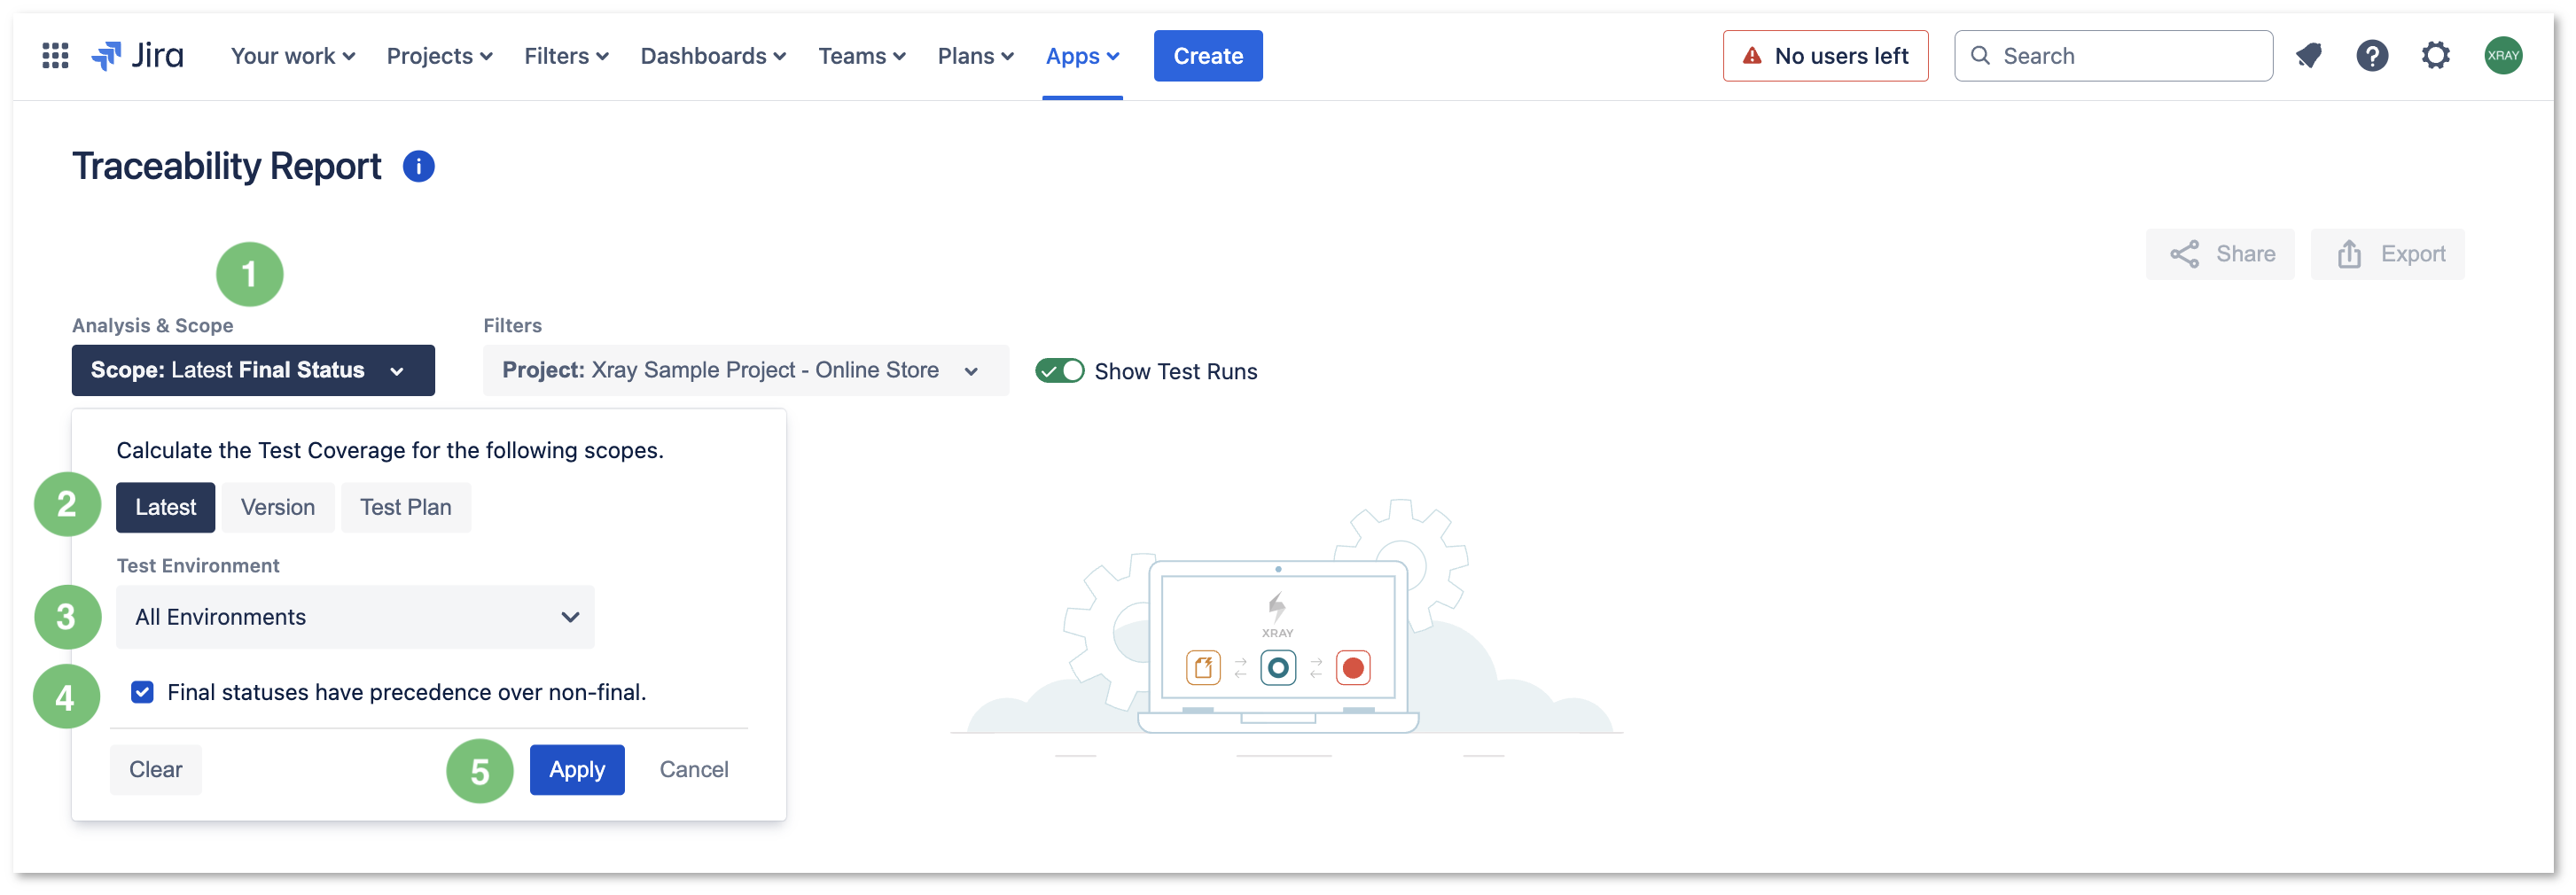
Task: Open the XRAY profile avatar
Action: click(x=2503, y=56)
